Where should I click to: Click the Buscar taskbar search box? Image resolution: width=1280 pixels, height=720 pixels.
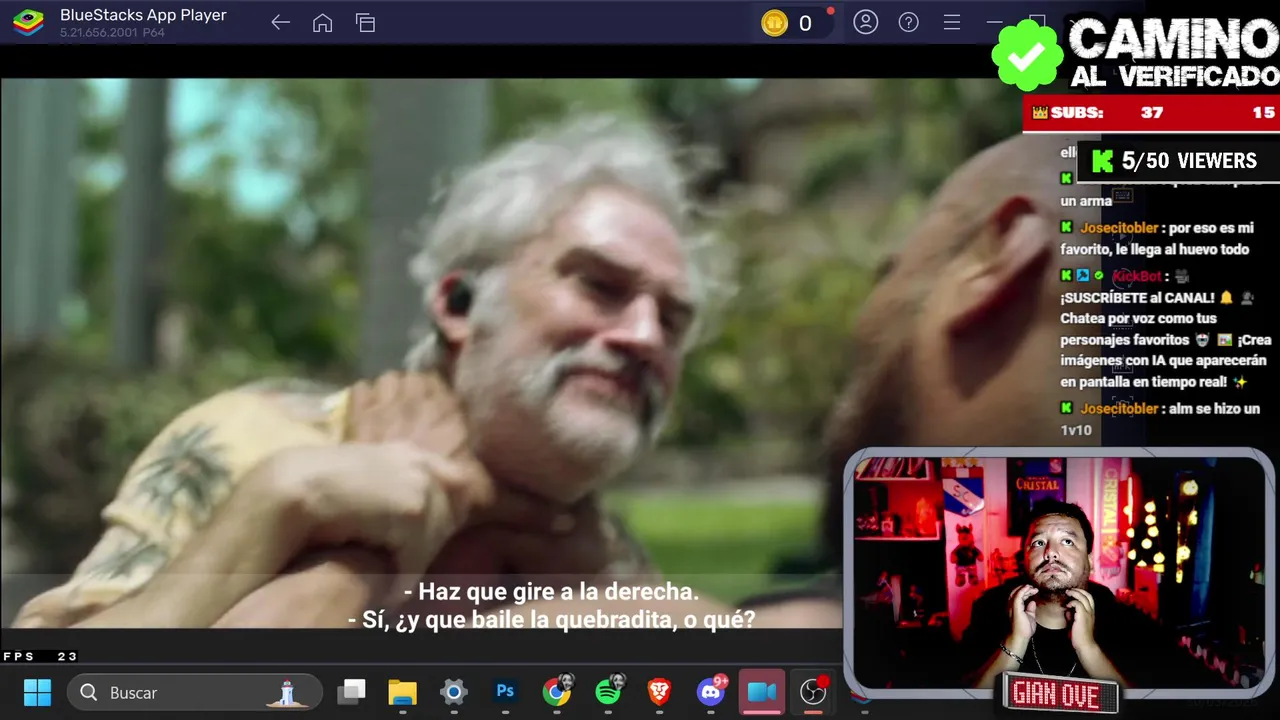(x=195, y=692)
